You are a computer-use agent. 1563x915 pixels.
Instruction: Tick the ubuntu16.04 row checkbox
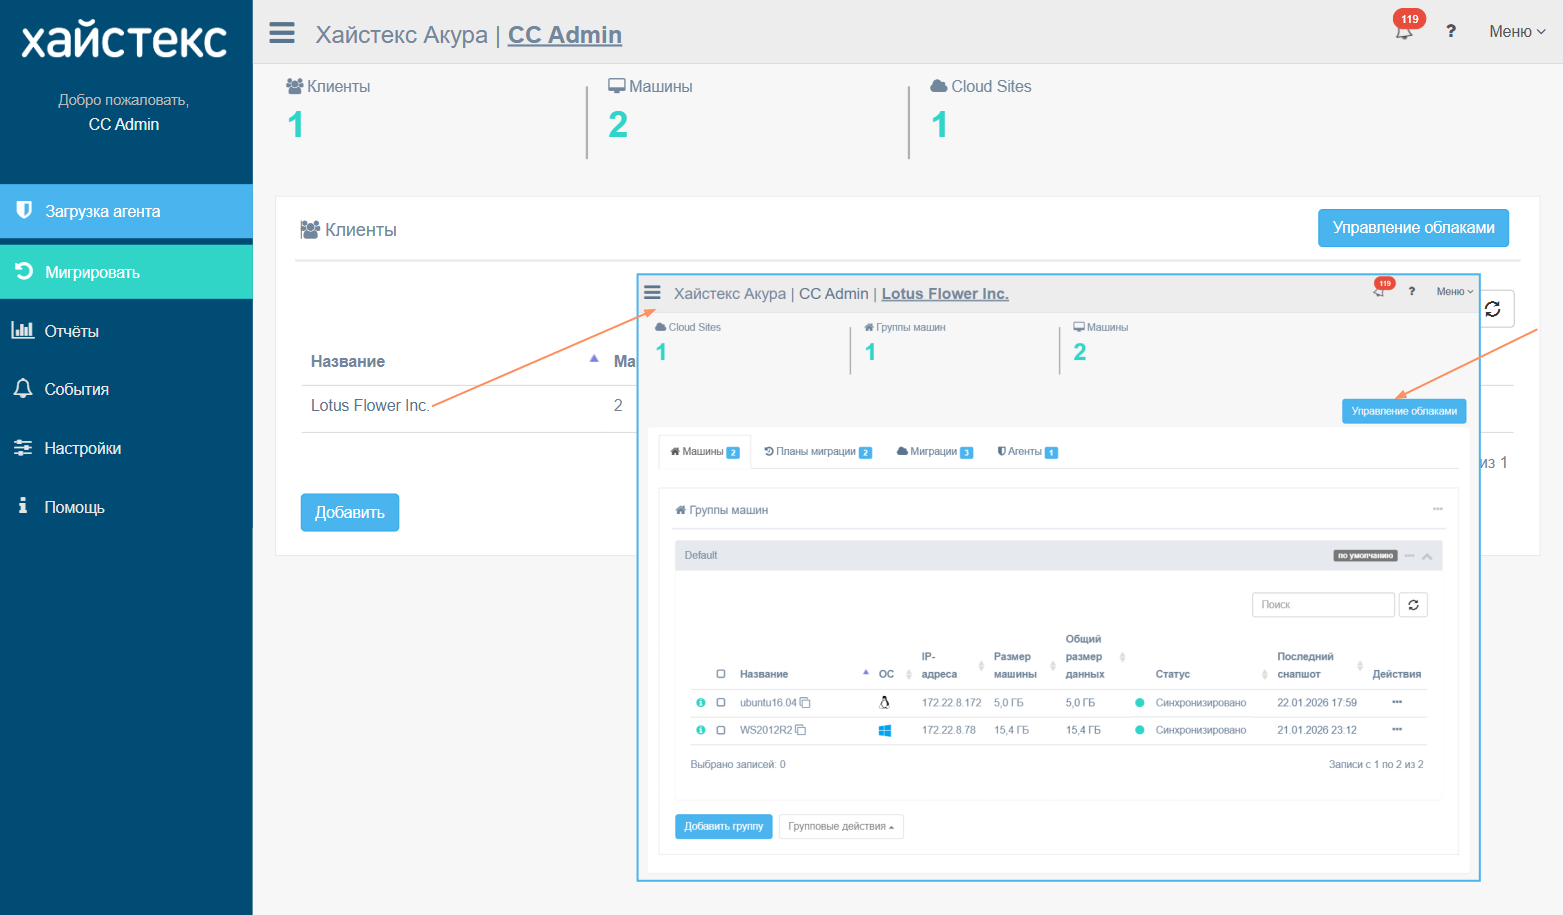(x=721, y=703)
